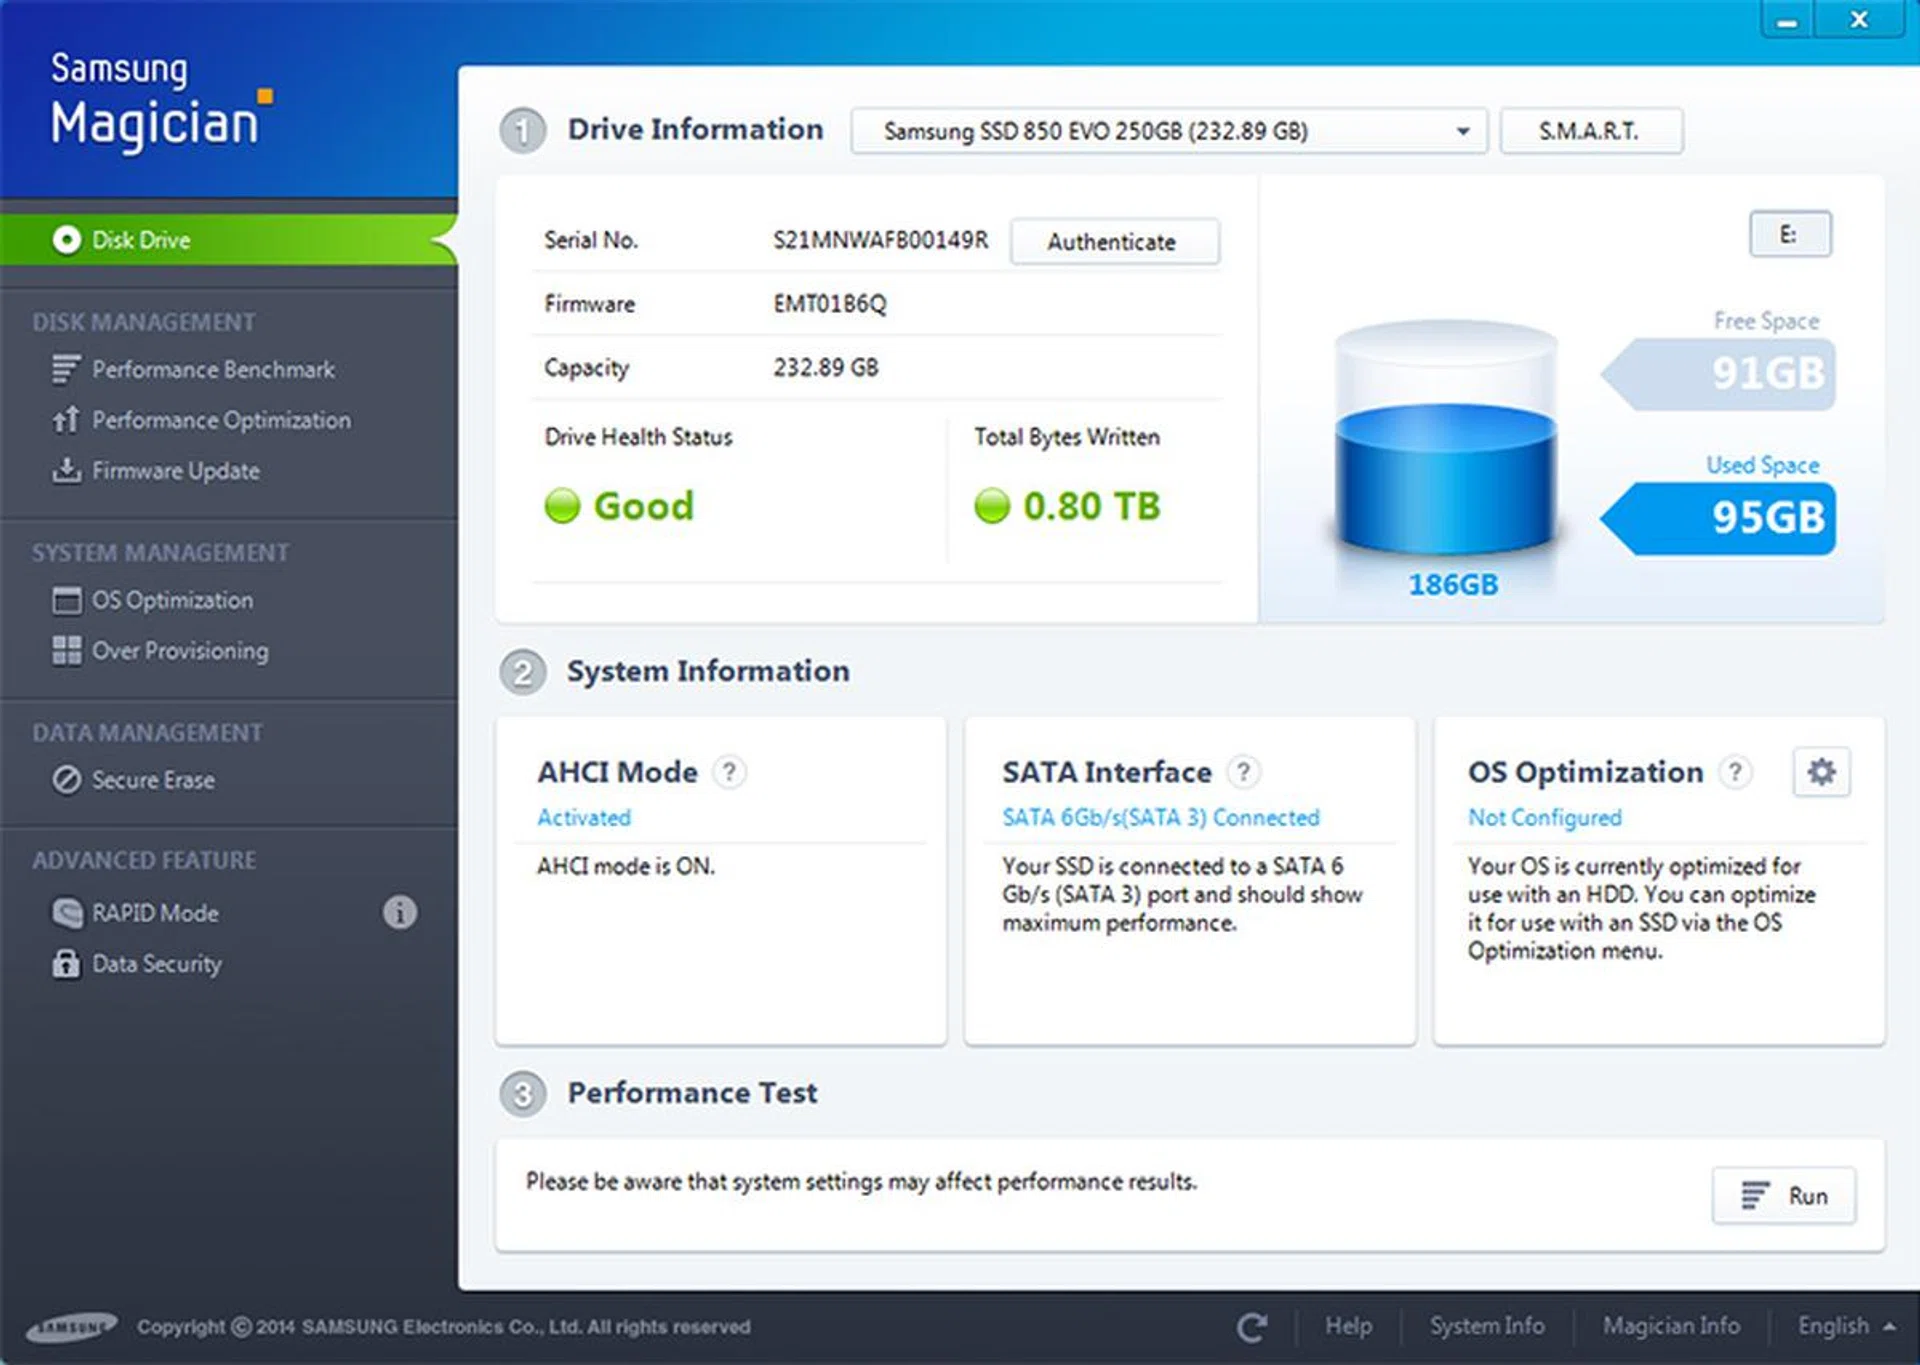Screen dimensions: 1920x1365
Task: Select the Disk Drive tab
Action: point(140,240)
